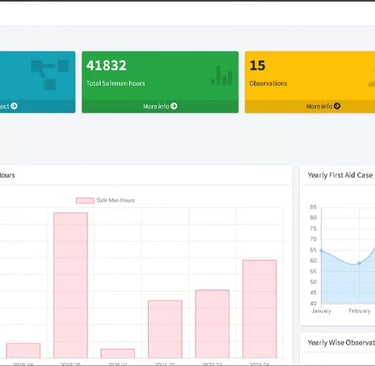Click the 'Yearly Wise Observat' panel title
Viewport: 375px width, 366px height.
point(341,342)
